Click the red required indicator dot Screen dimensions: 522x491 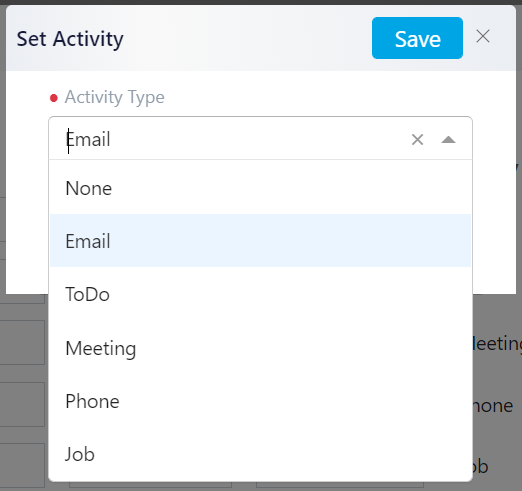[x=54, y=98]
